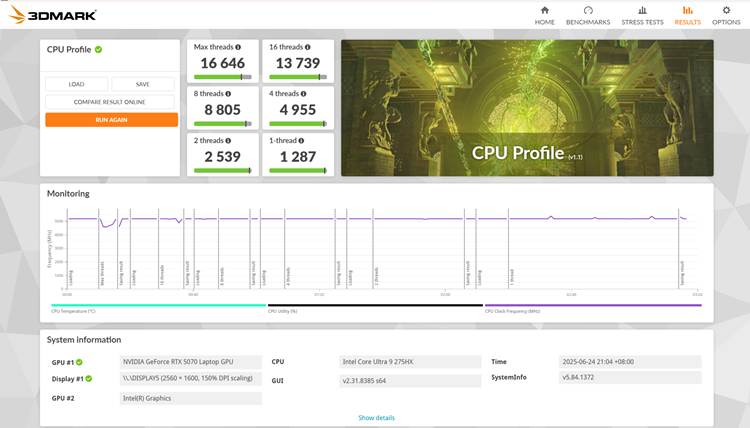Viewport: 750px width, 428px height.
Task: Click the 2 threads score bar
Action: [x=222, y=171]
